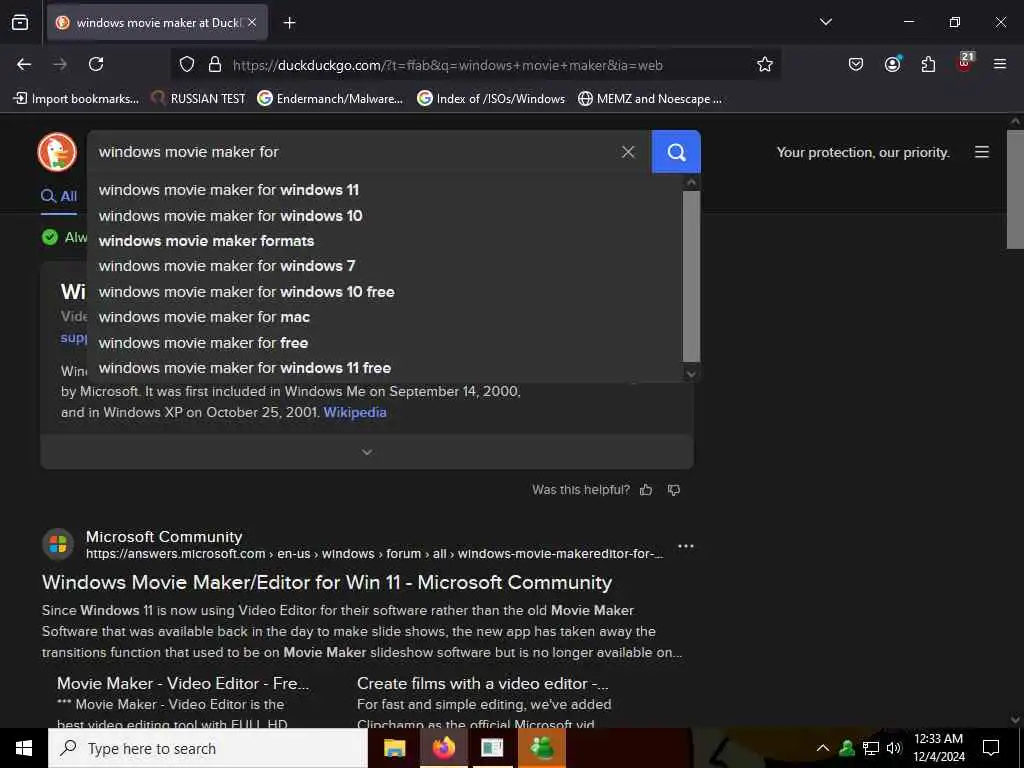Open the Endermanch/Malware bookmark
This screenshot has width=1024, height=768.
tap(330, 99)
